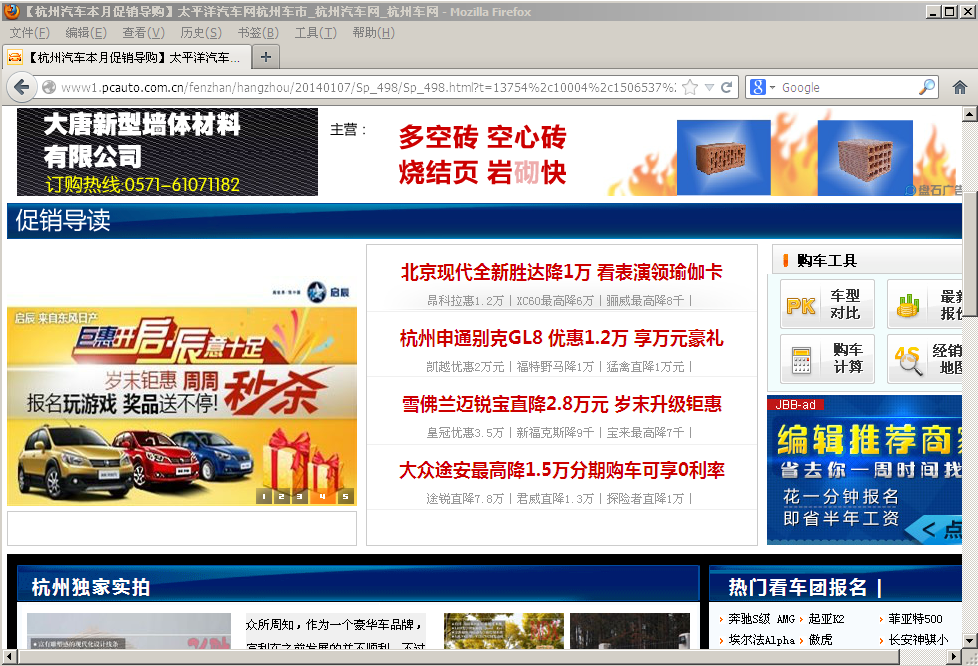Switch carousel to slide 1

pos(263,496)
